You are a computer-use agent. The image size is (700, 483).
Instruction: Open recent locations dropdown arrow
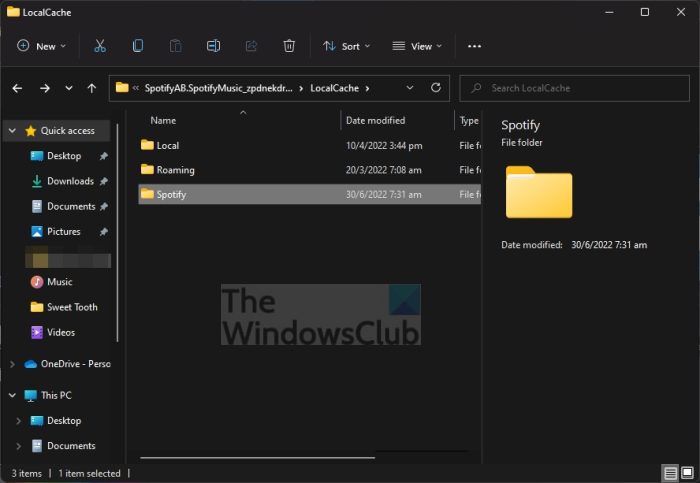coord(69,88)
